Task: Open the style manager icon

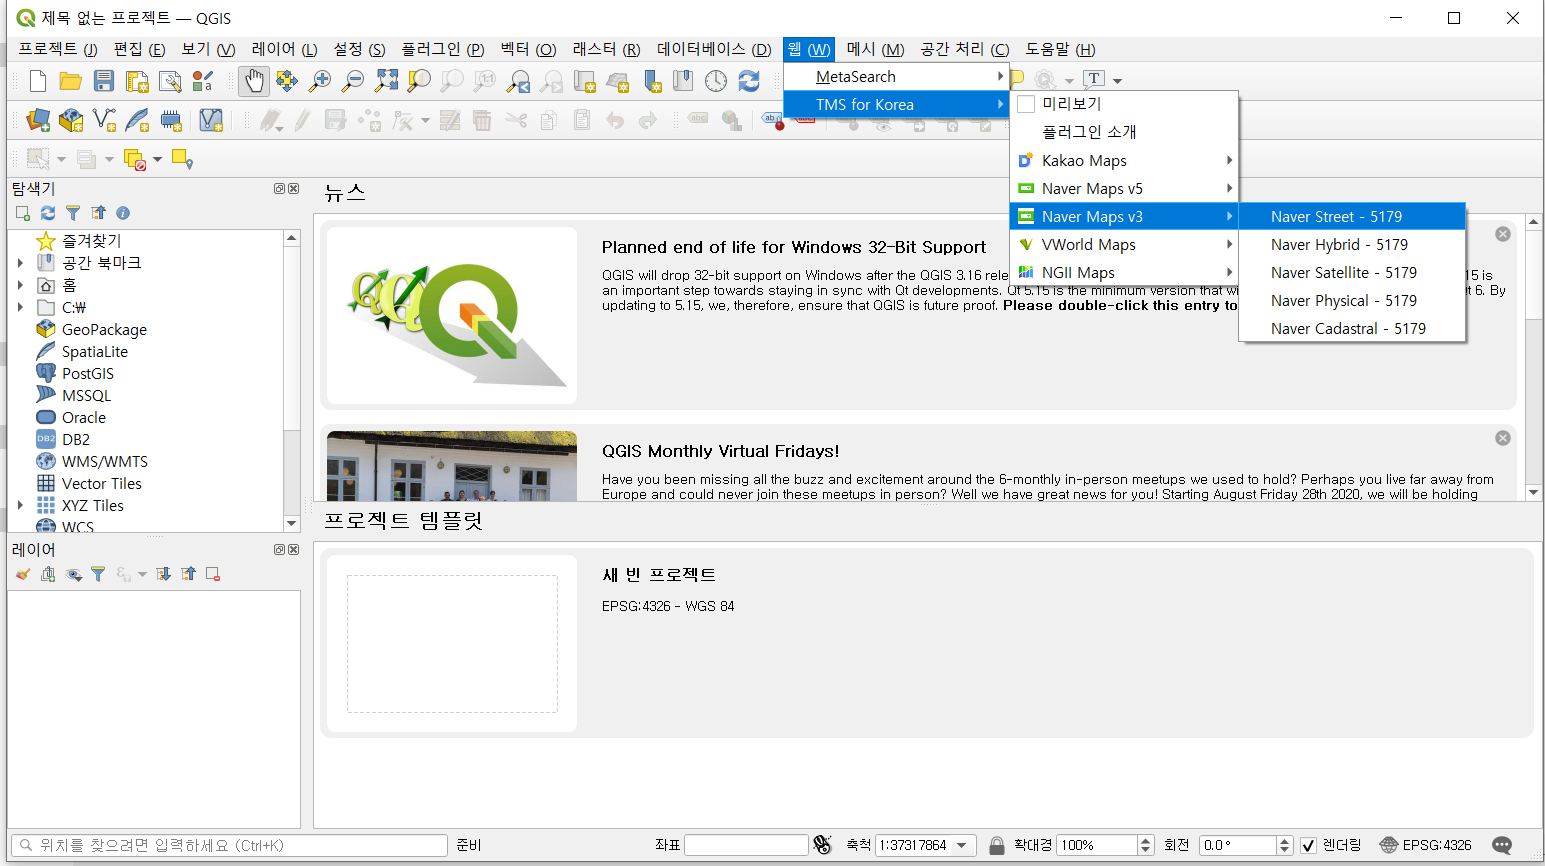Action: (x=203, y=81)
